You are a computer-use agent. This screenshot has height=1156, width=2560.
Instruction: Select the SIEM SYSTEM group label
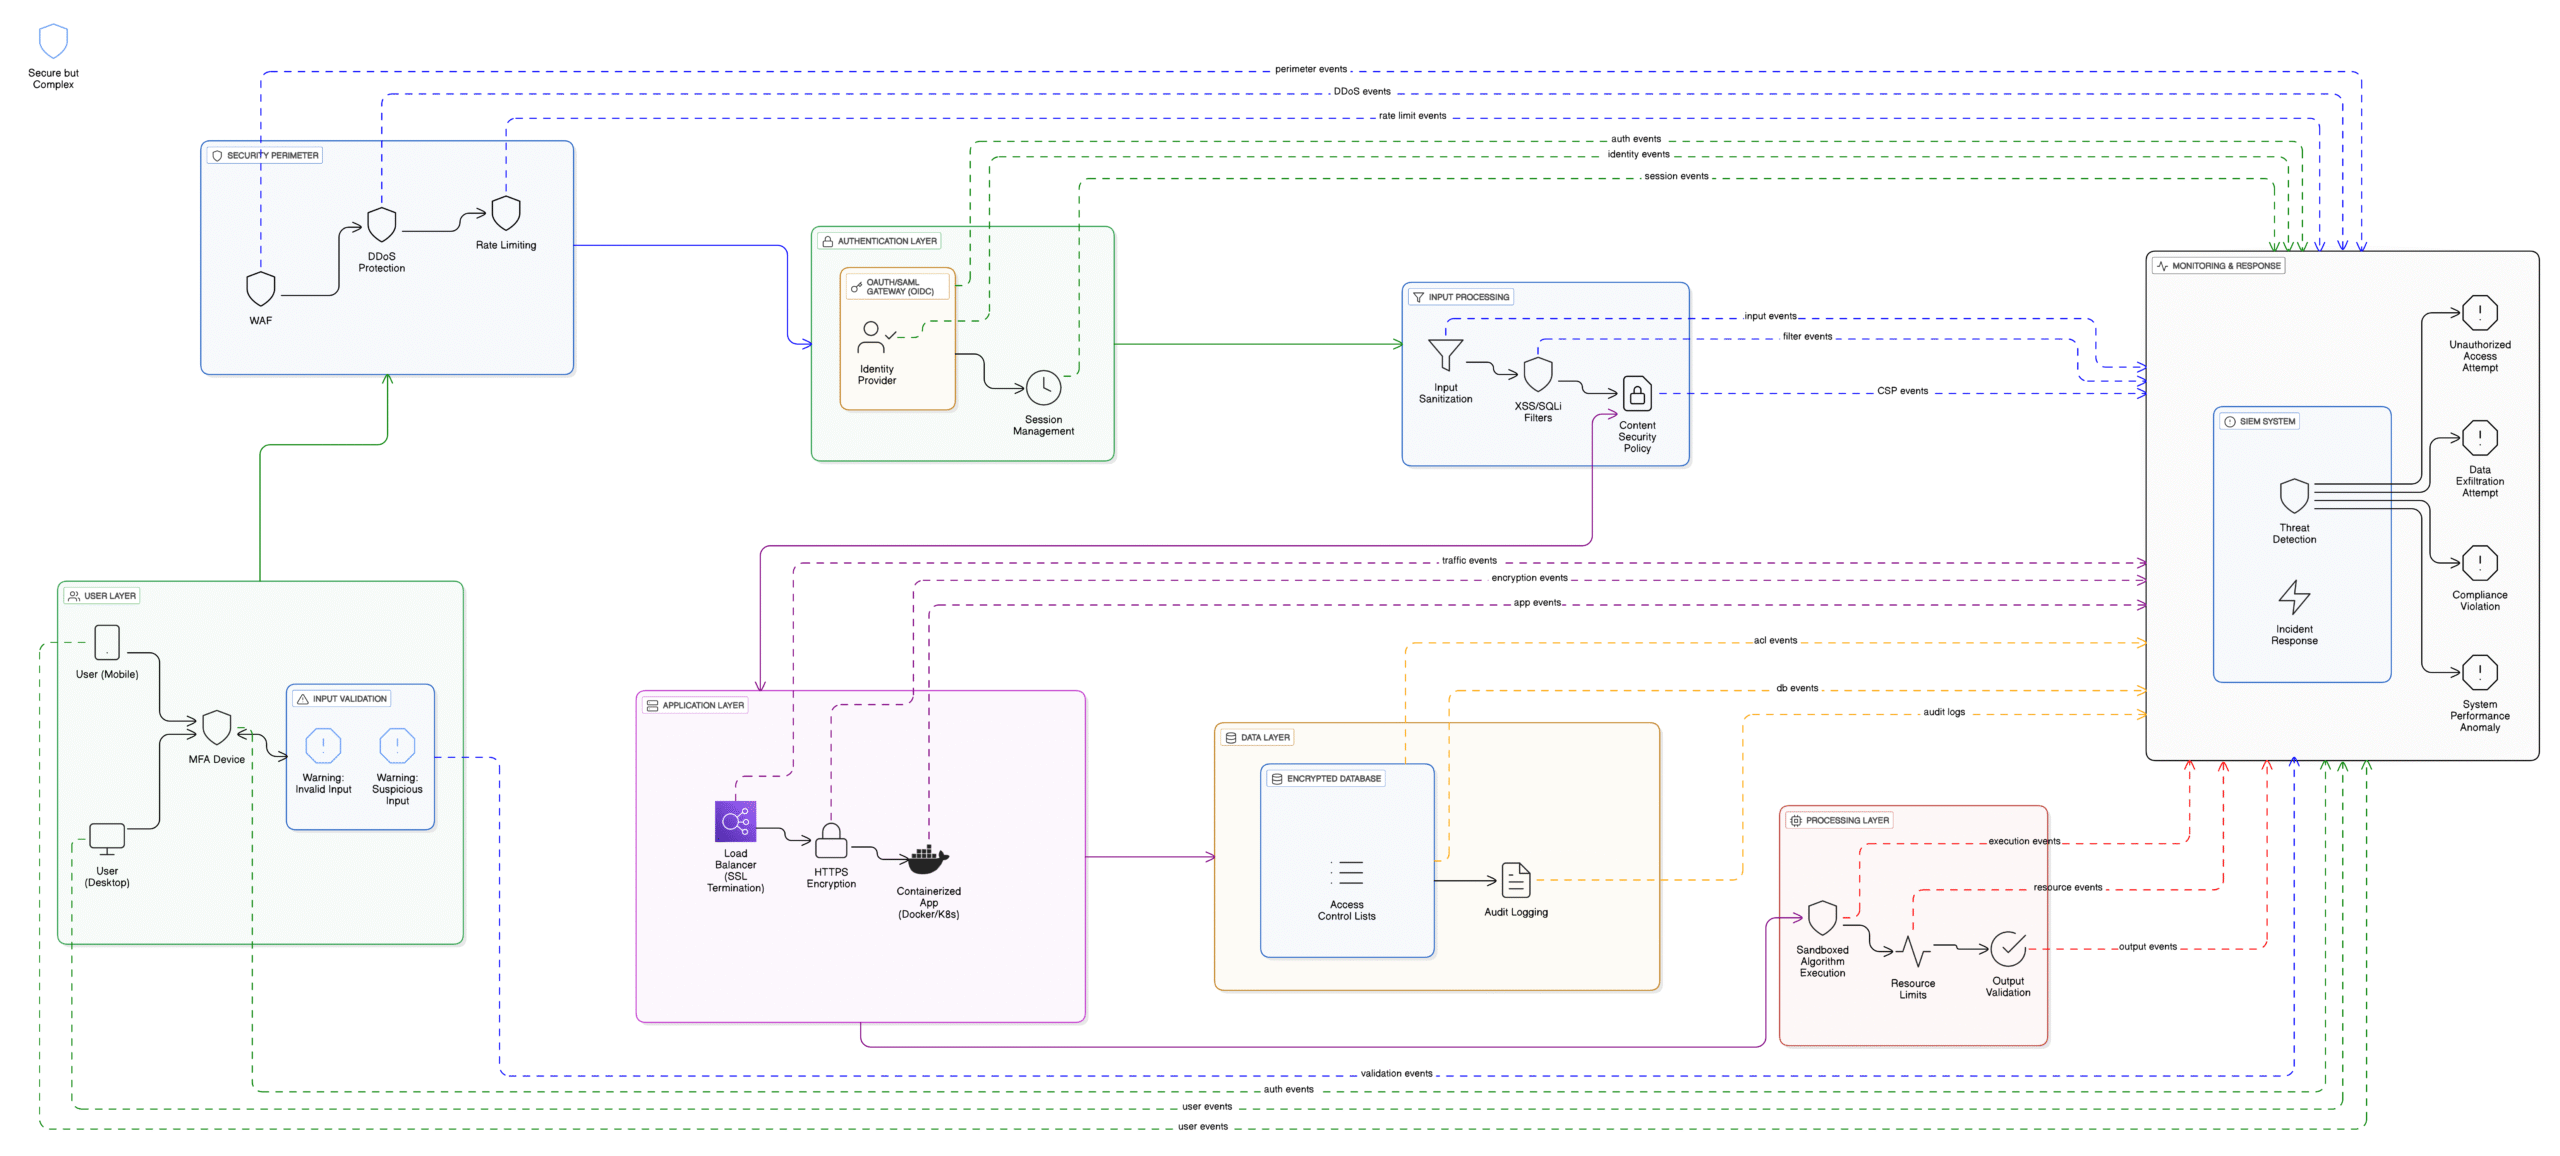[2259, 422]
